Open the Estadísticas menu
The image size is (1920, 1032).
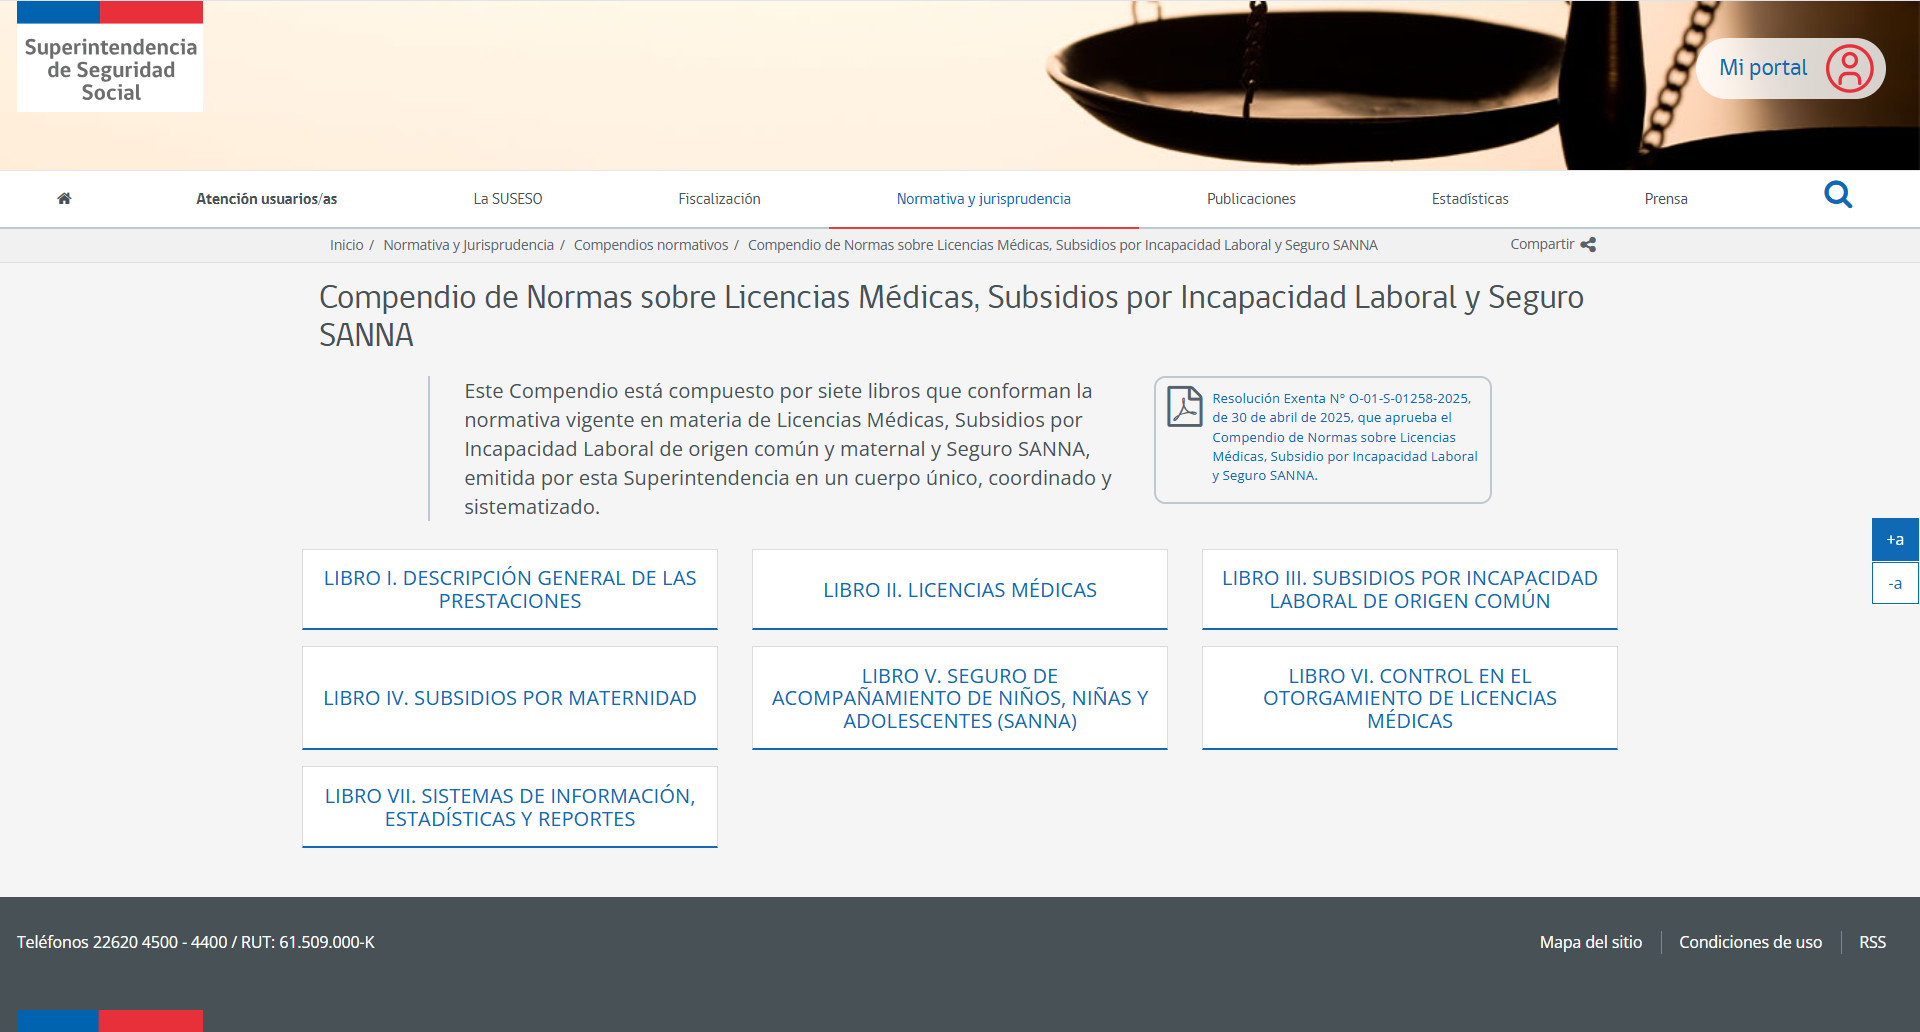point(1469,199)
